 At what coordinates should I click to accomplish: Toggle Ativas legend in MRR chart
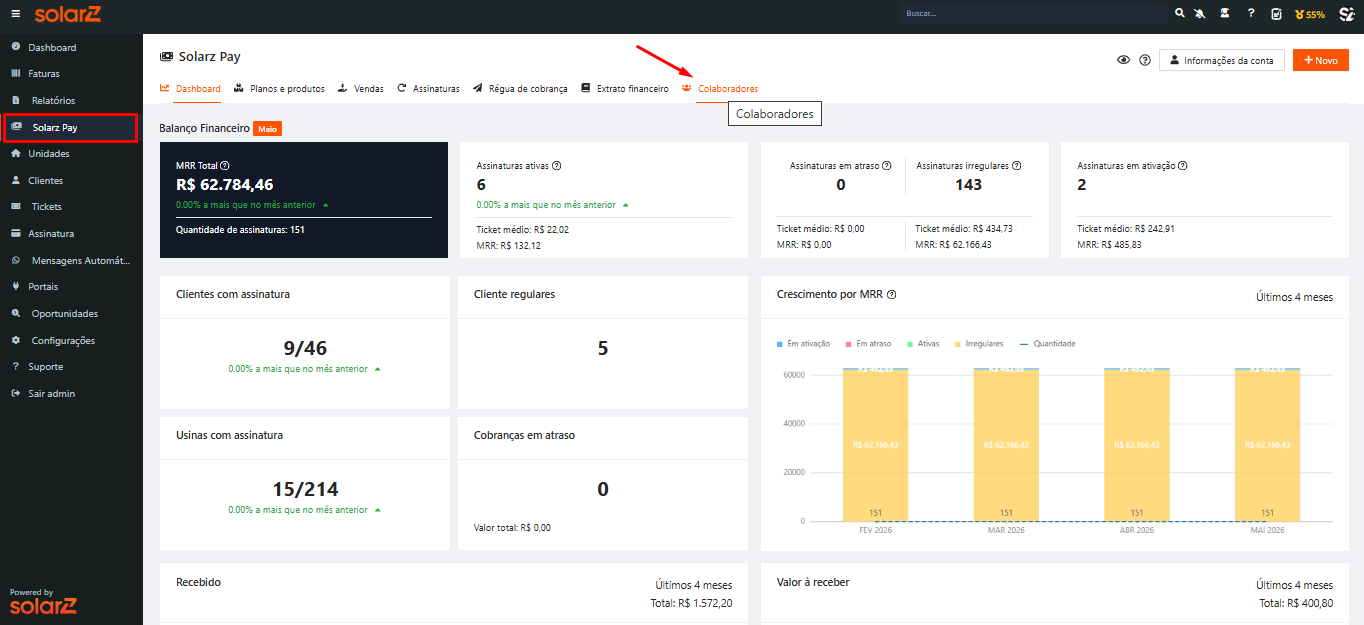[x=923, y=344]
